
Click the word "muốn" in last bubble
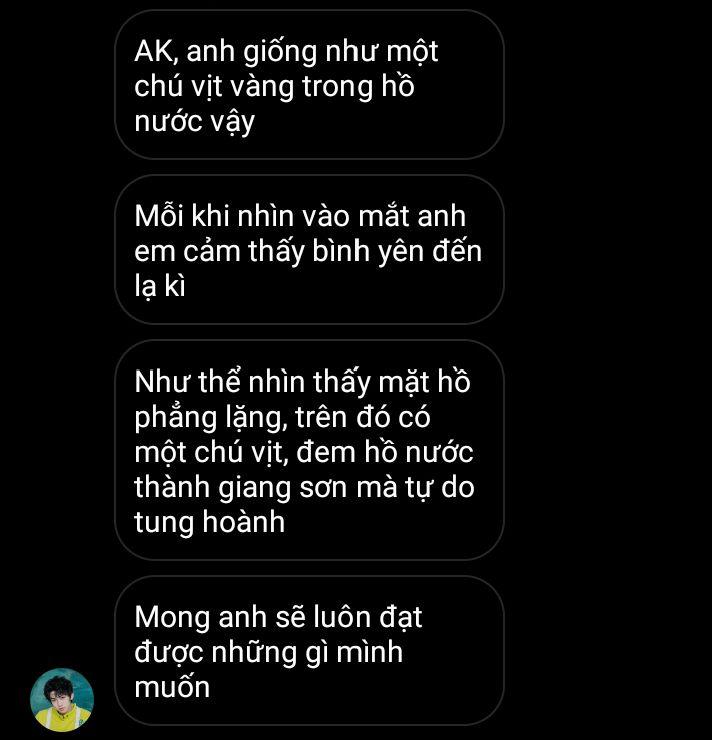pyautogui.click(x=172, y=688)
